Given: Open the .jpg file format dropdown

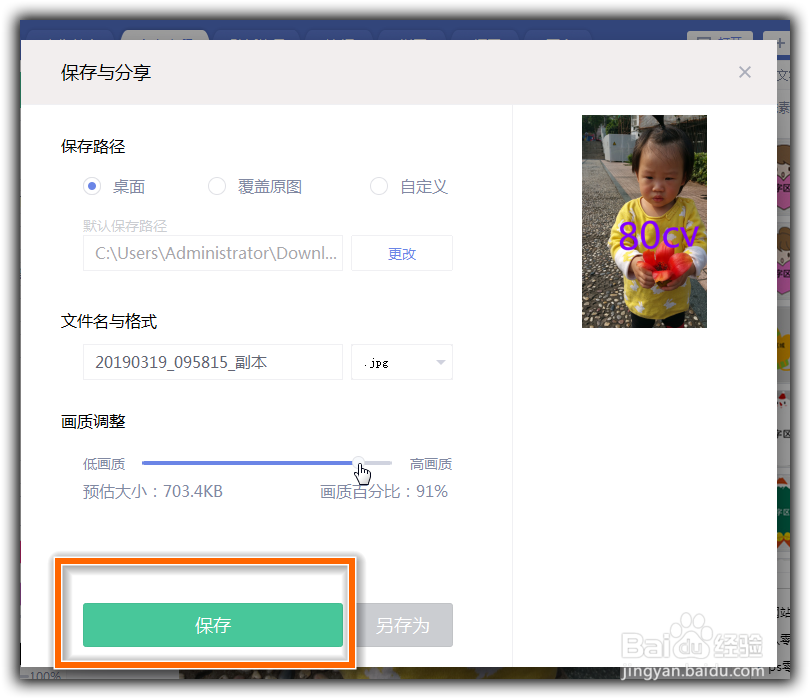Looking at the screenshot, I should click(x=400, y=362).
